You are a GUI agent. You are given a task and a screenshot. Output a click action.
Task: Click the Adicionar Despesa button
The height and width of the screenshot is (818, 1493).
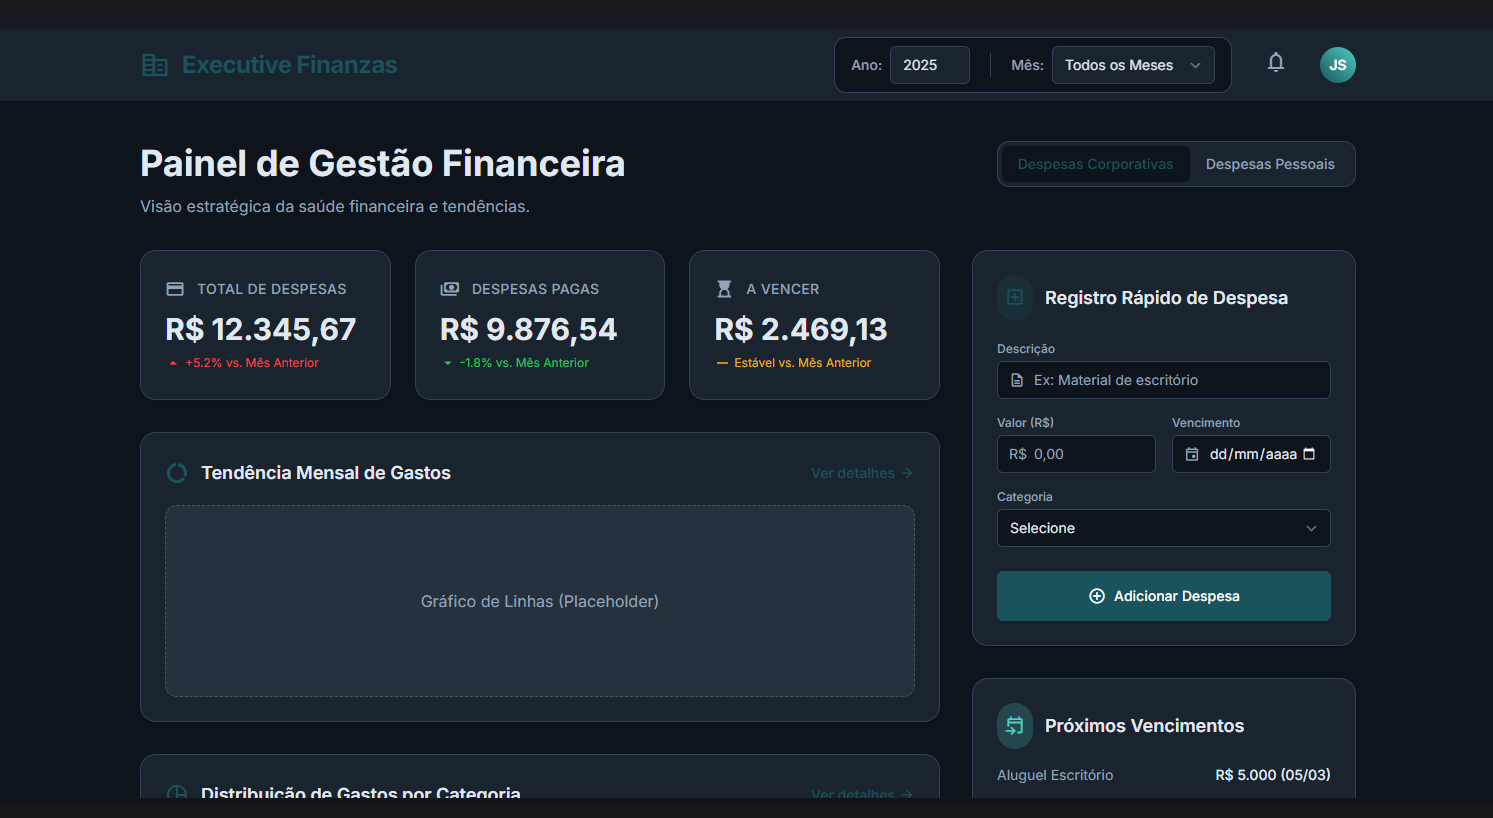pyautogui.click(x=1163, y=595)
